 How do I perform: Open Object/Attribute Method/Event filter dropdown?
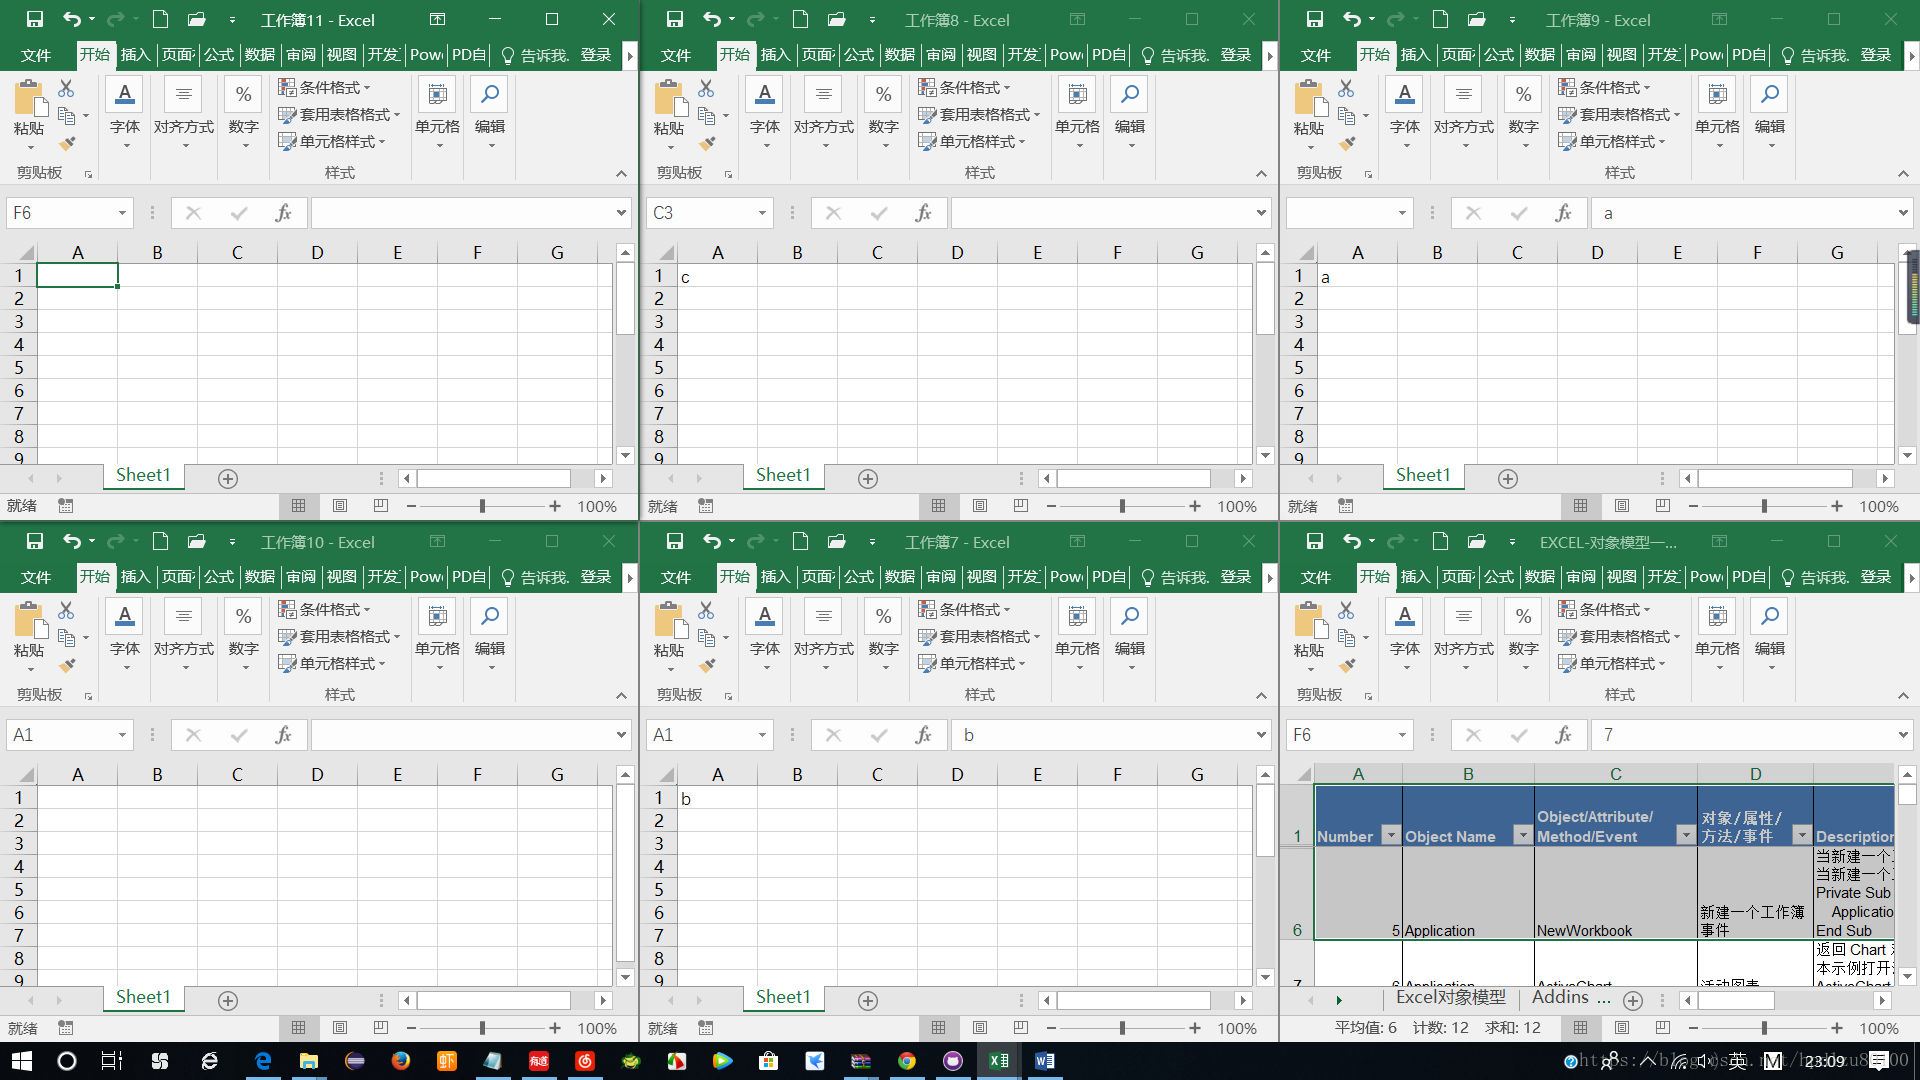[x=1685, y=835]
